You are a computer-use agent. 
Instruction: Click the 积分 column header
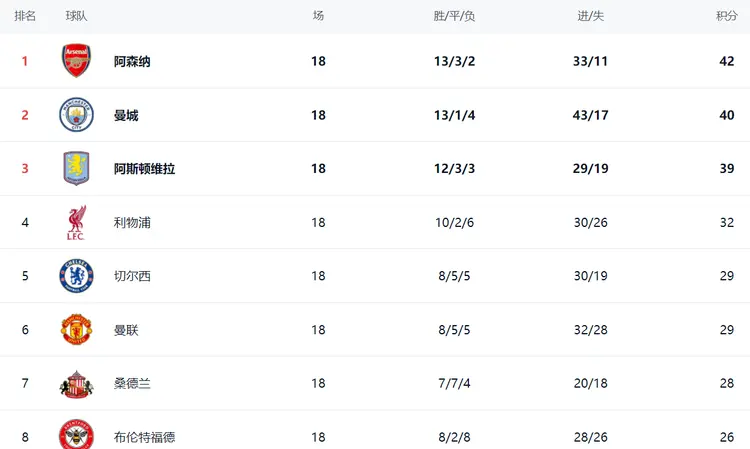click(x=727, y=16)
